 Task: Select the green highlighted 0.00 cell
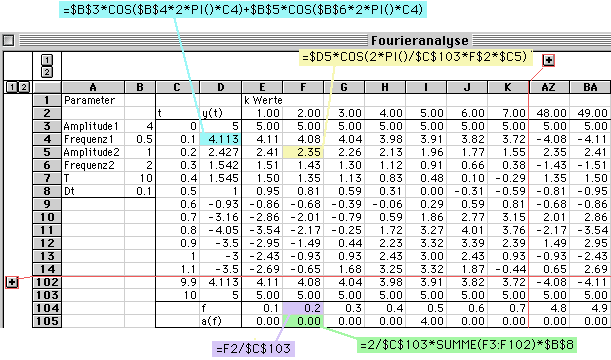click(303, 321)
